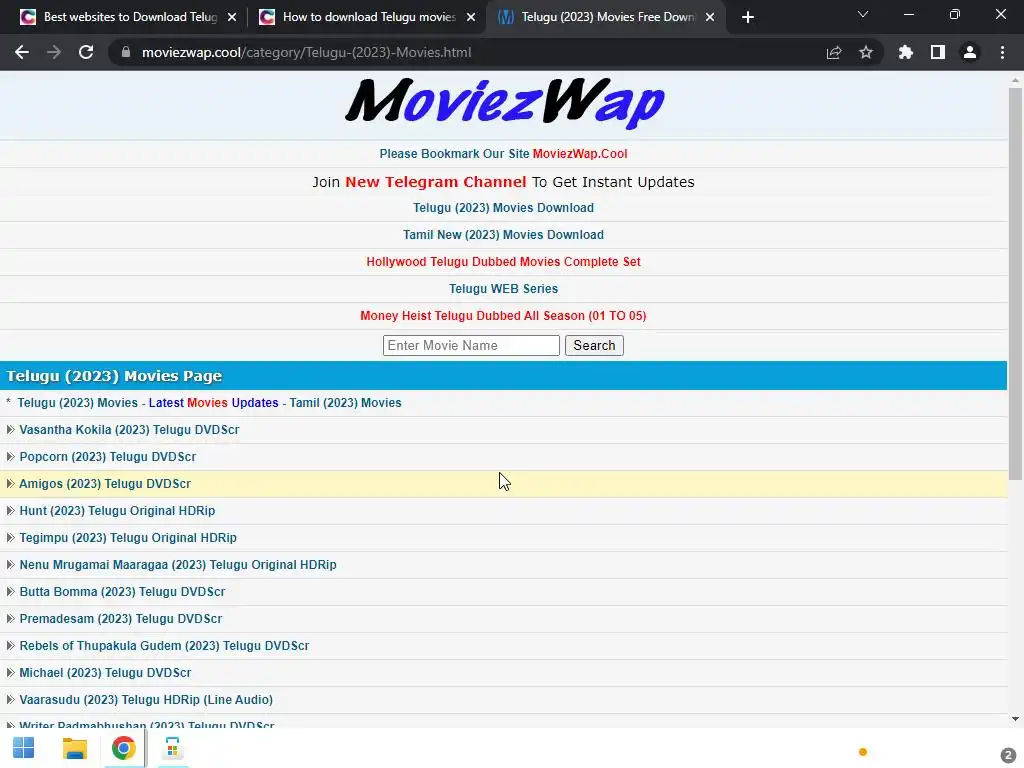Open the Windows Start menu
The width and height of the screenshot is (1024, 768).
[x=24, y=748]
